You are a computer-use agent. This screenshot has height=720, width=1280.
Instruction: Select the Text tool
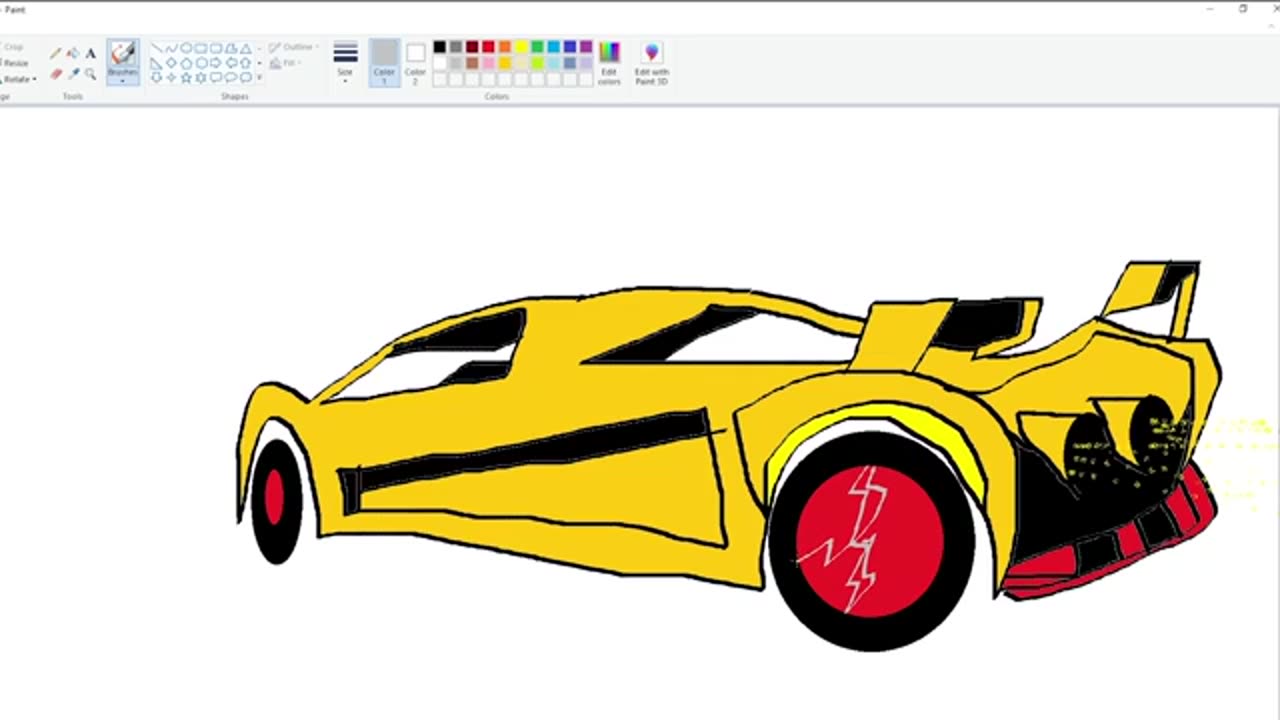[90, 53]
